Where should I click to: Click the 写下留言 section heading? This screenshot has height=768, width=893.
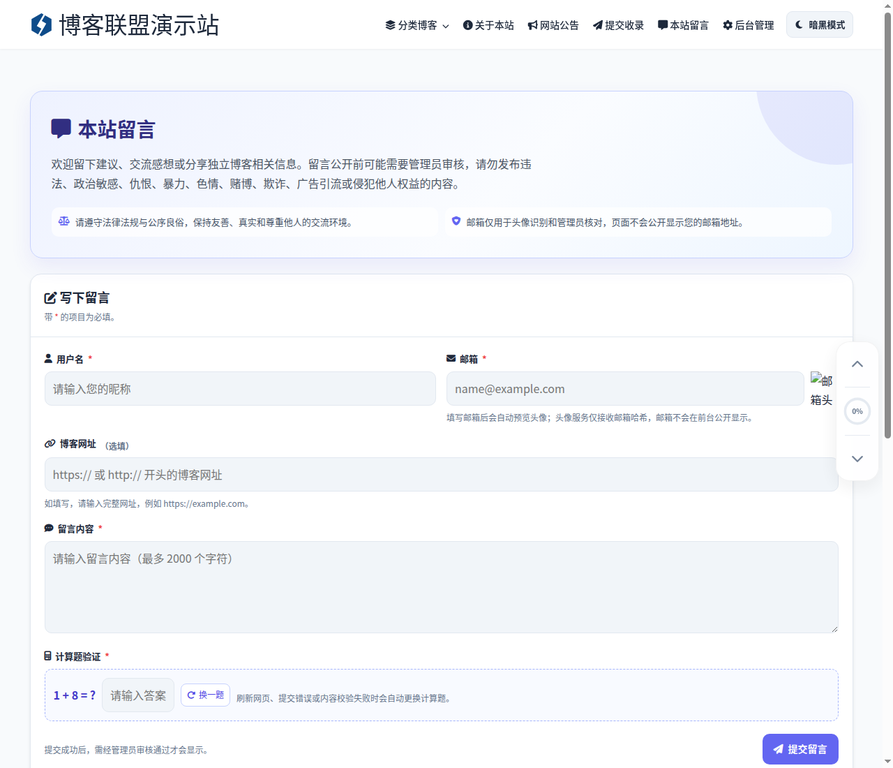(x=85, y=298)
